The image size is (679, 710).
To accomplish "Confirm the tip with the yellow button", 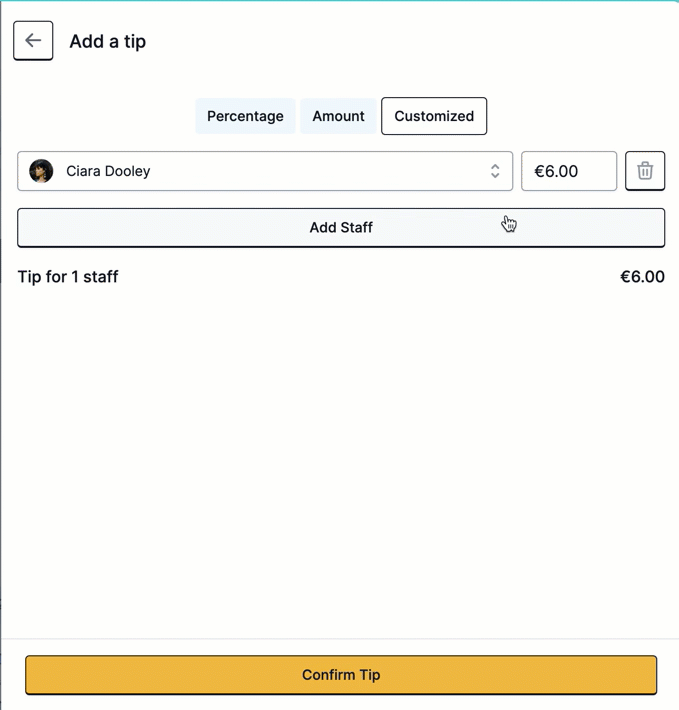I will point(341,675).
